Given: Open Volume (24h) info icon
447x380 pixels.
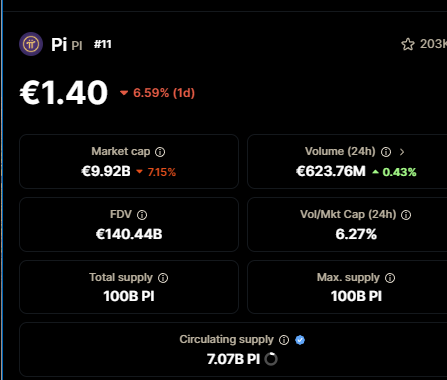Looking at the screenshot, I should point(386,152).
